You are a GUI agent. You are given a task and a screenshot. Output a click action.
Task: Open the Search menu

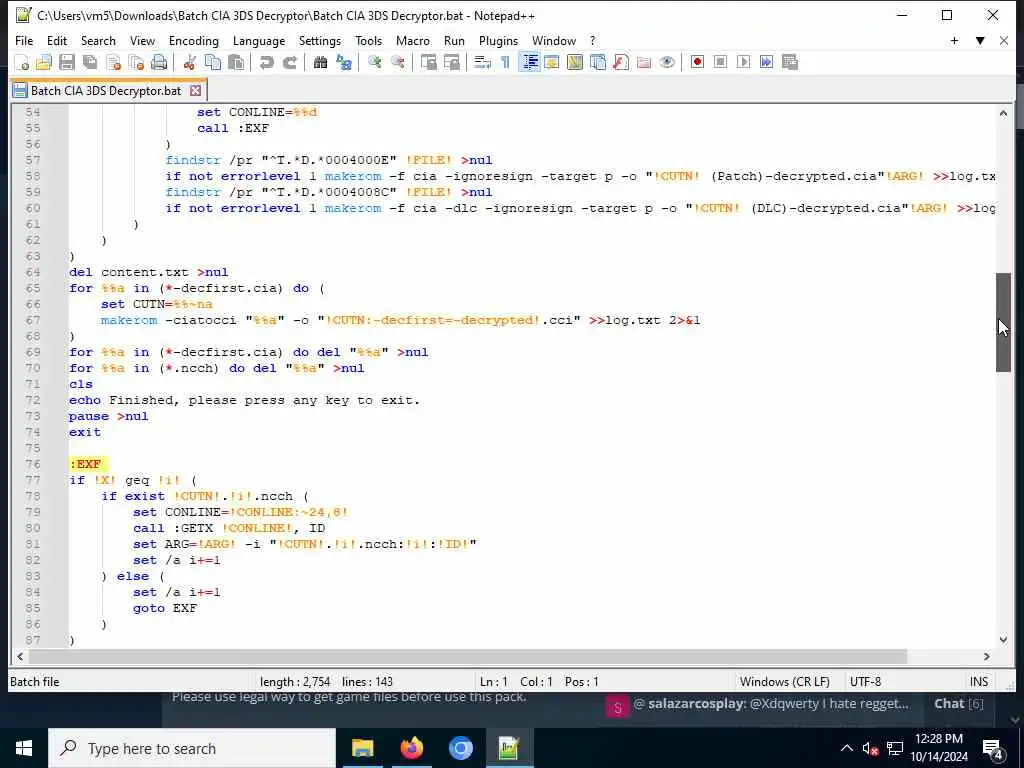click(98, 40)
